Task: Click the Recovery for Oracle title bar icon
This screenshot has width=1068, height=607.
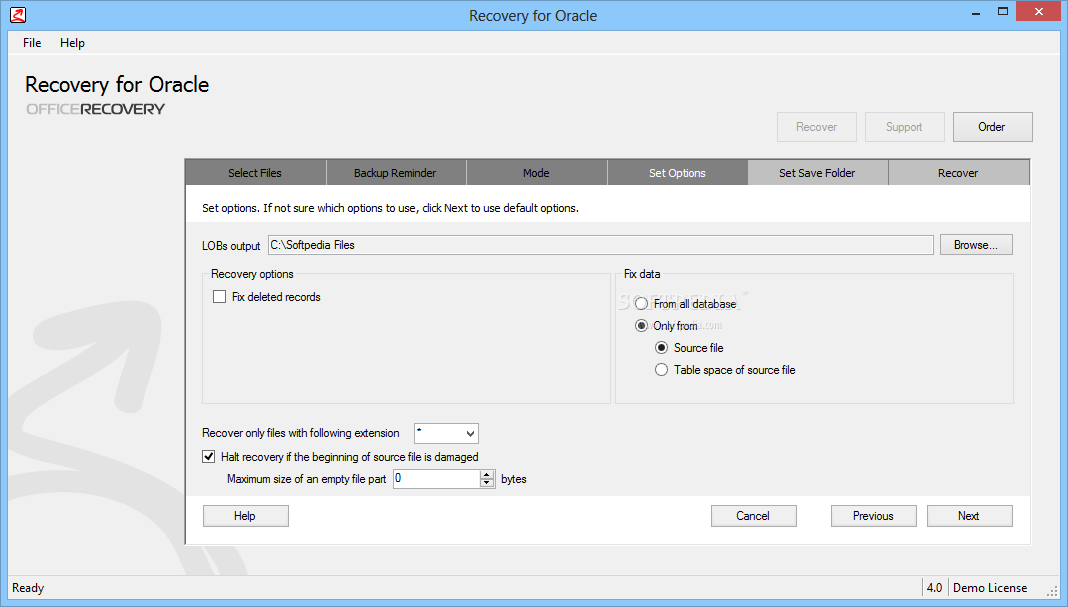Action: tap(18, 15)
